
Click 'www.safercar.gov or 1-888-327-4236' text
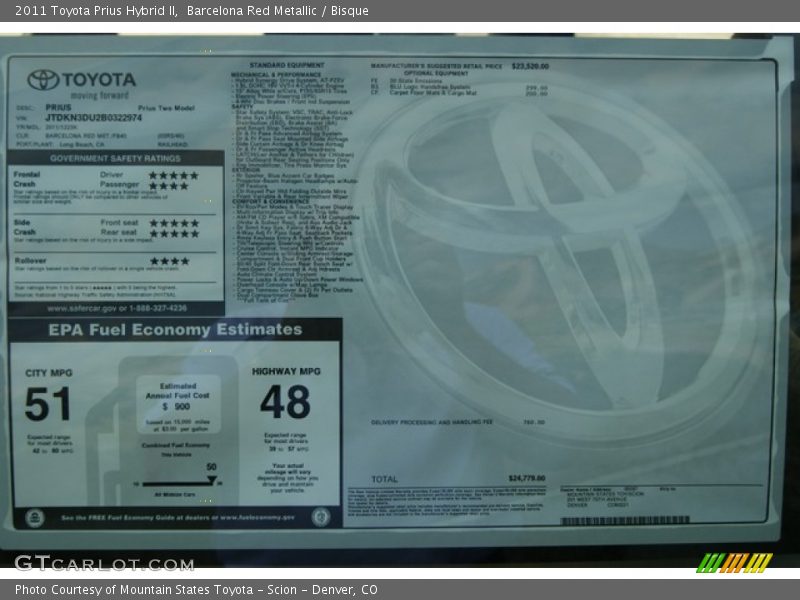(x=117, y=308)
